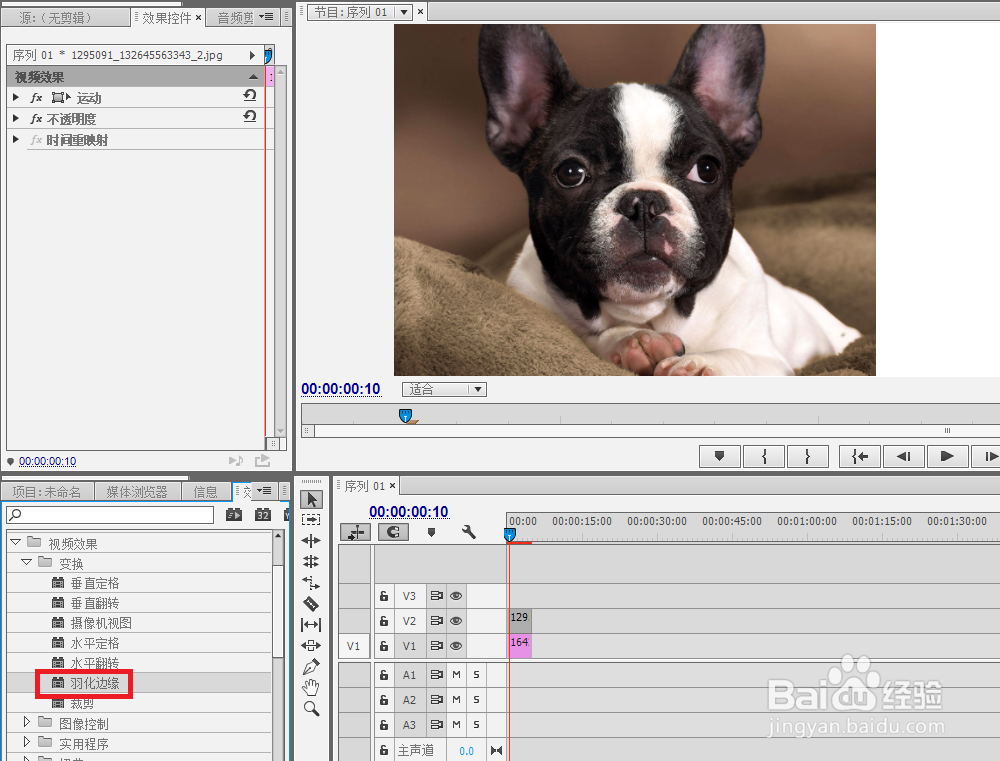Image resolution: width=1000 pixels, height=761 pixels.
Task: Click the effects search input field
Action: click(110, 515)
